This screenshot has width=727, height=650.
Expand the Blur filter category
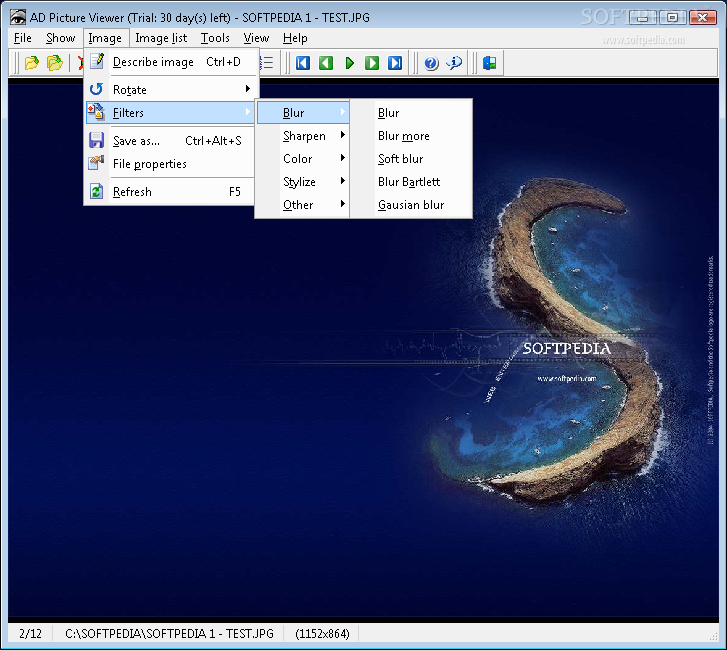pyautogui.click(x=303, y=113)
